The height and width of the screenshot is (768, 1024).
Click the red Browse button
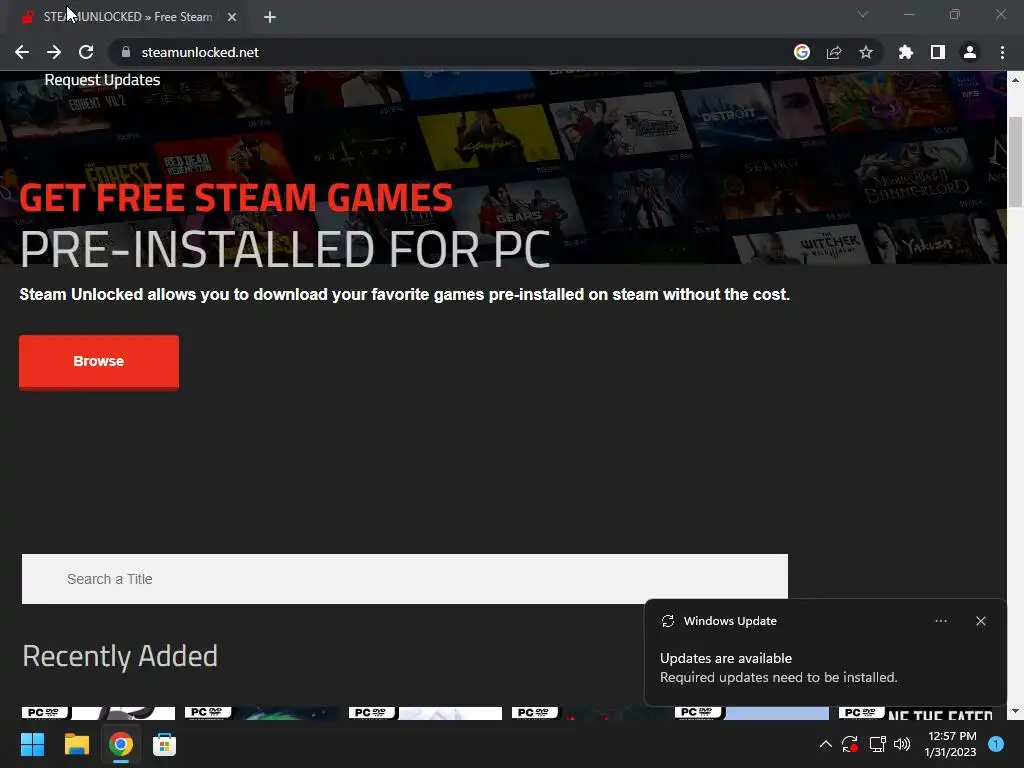(x=99, y=362)
